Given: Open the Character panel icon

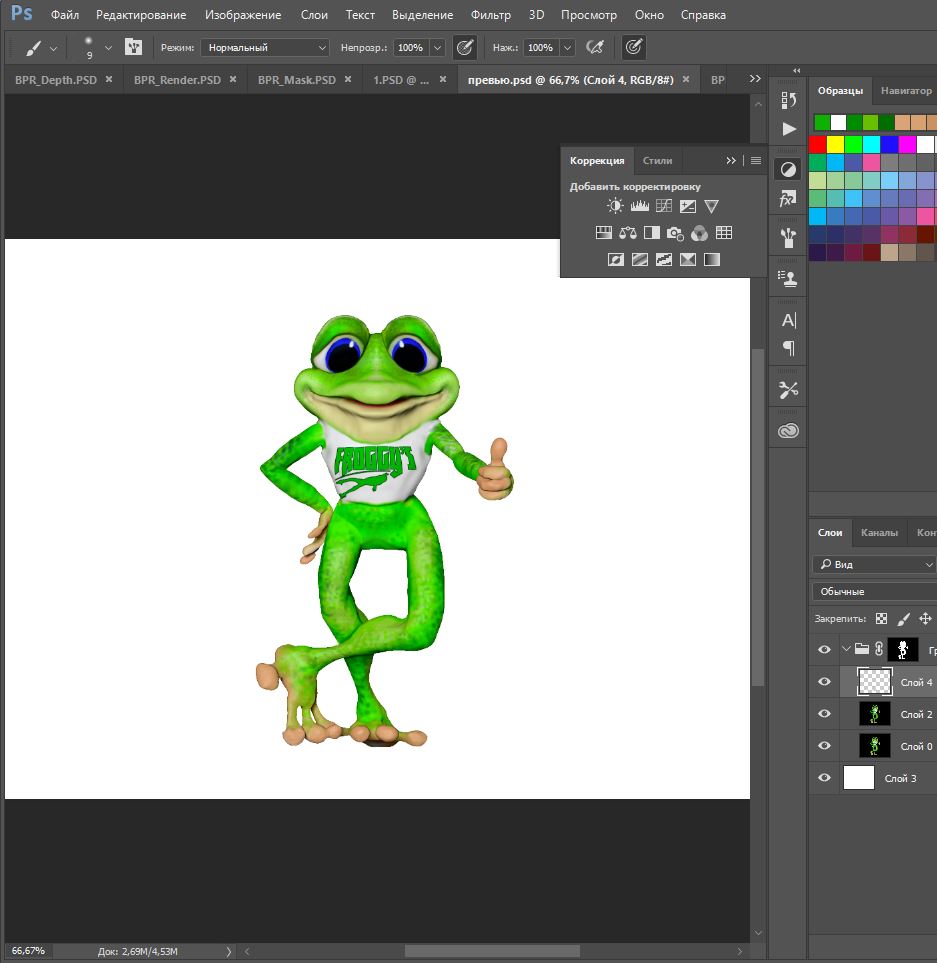Looking at the screenshot, I should point(789,320).
